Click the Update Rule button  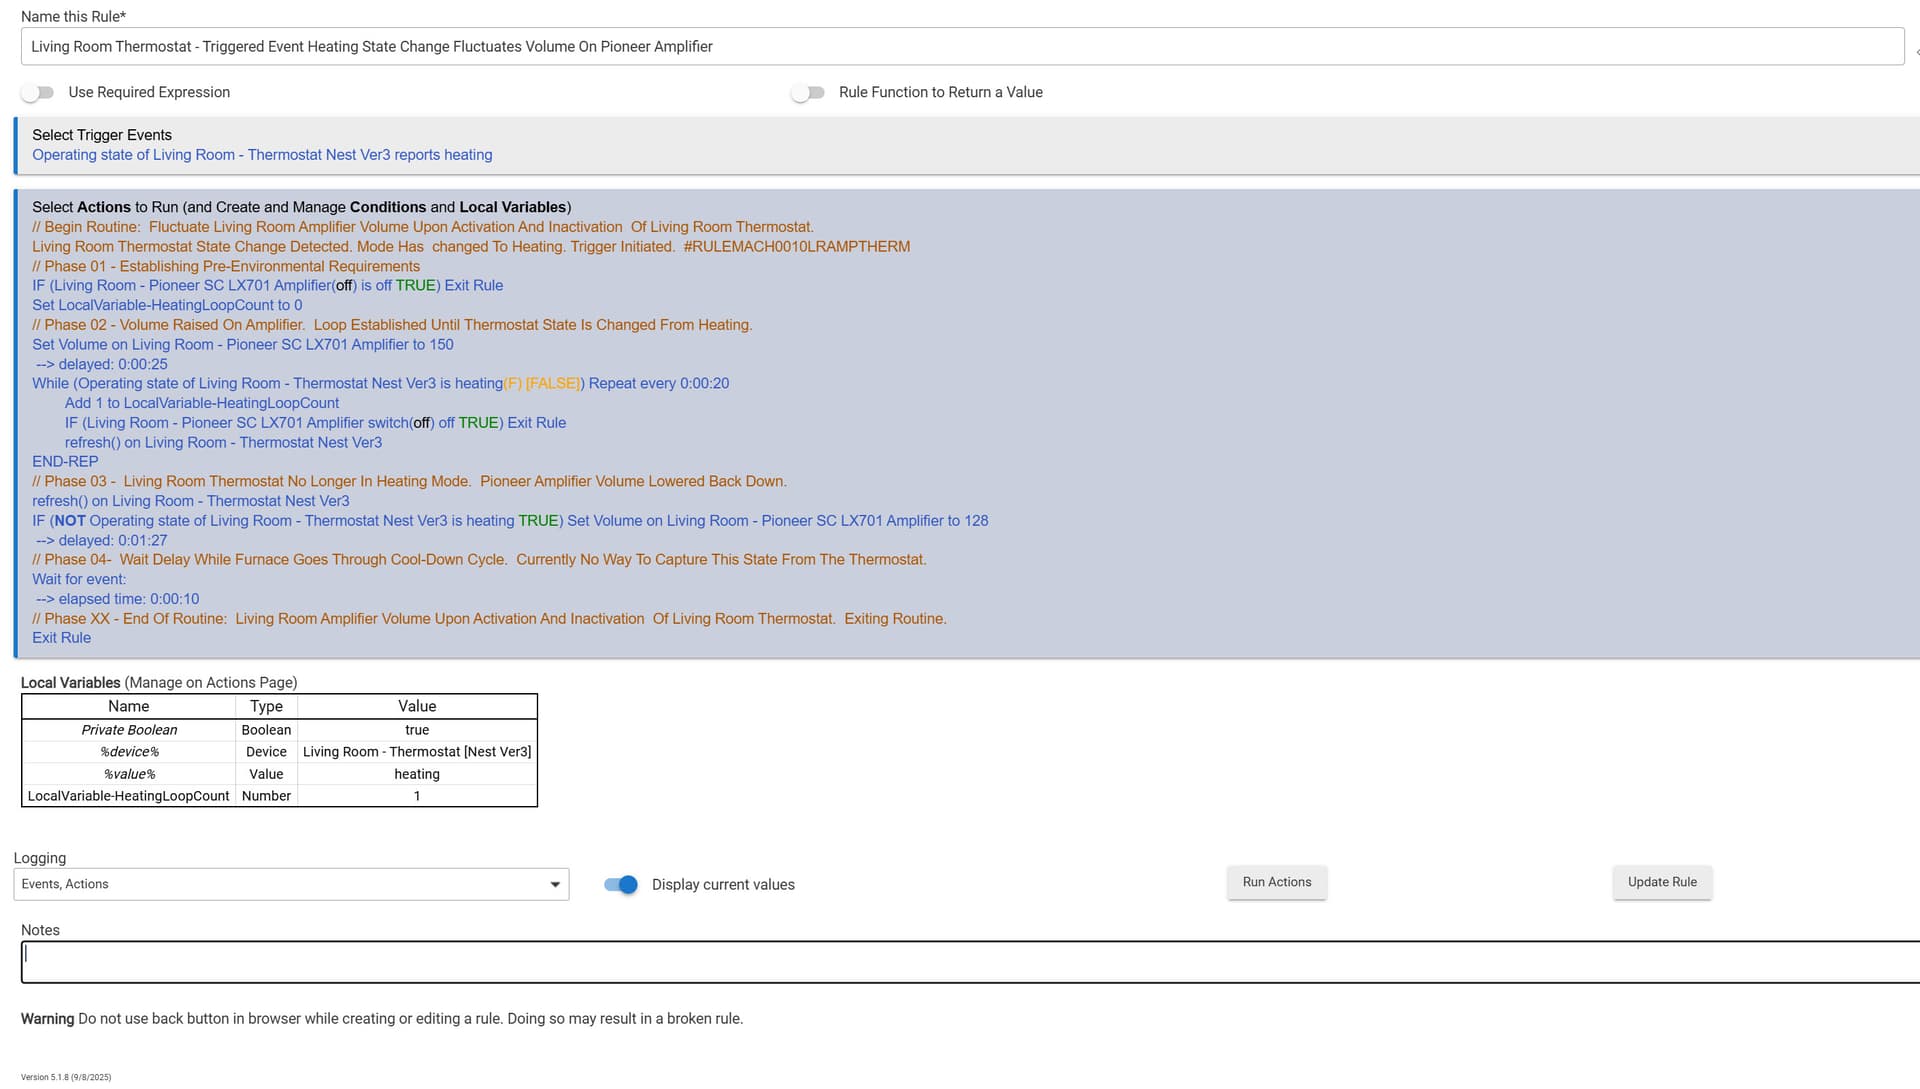point(1661,883)
